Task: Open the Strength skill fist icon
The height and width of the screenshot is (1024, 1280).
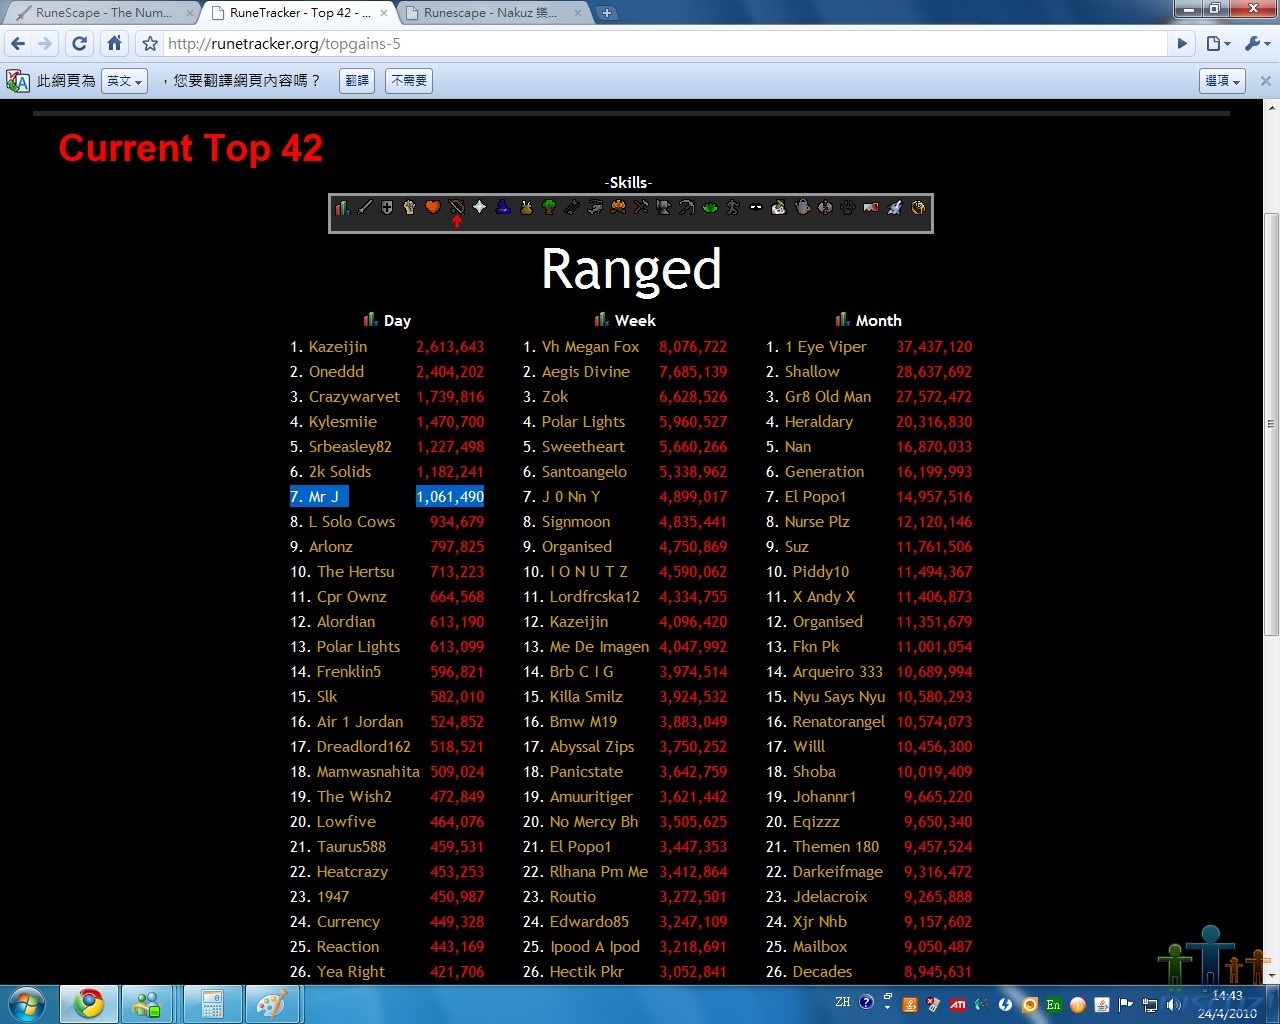Action: (x=410, y=207)
